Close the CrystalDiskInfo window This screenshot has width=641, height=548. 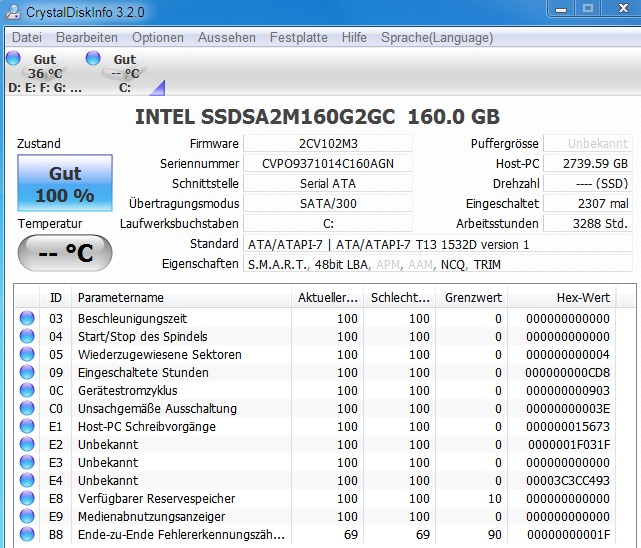(622, 8)
